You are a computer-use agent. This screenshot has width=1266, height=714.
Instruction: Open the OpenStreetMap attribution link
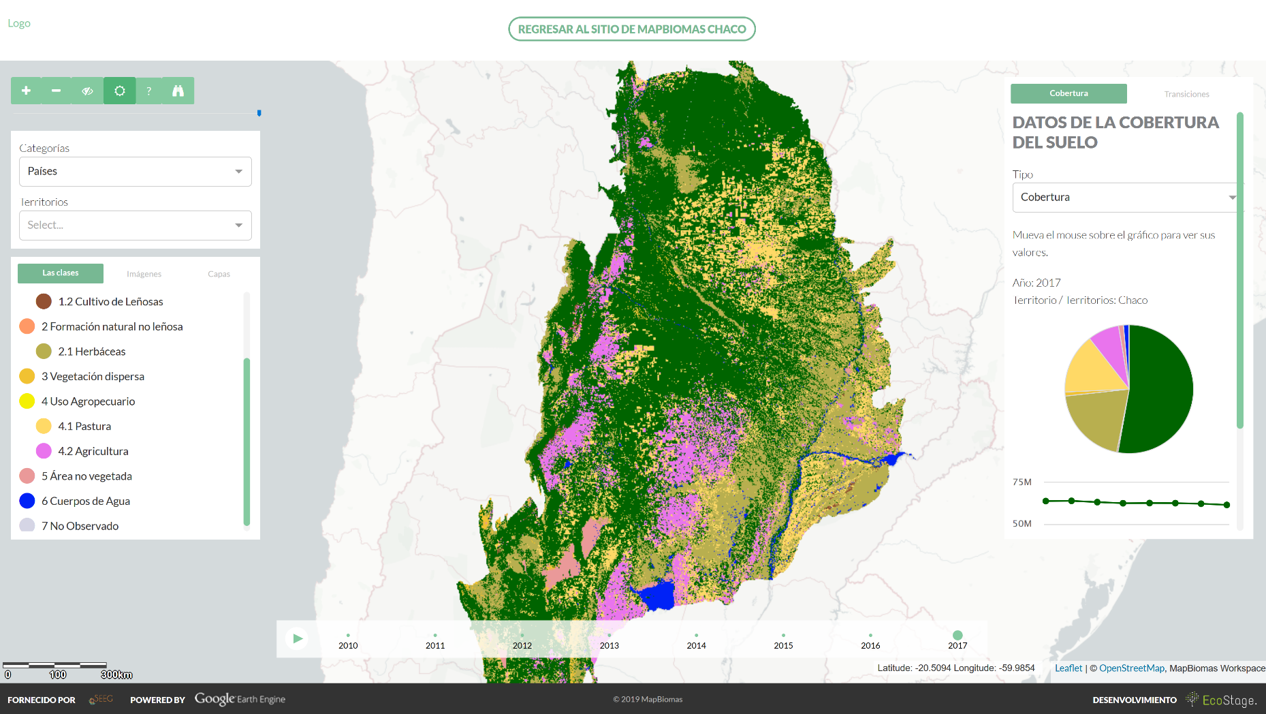[x=1131, y=668]
